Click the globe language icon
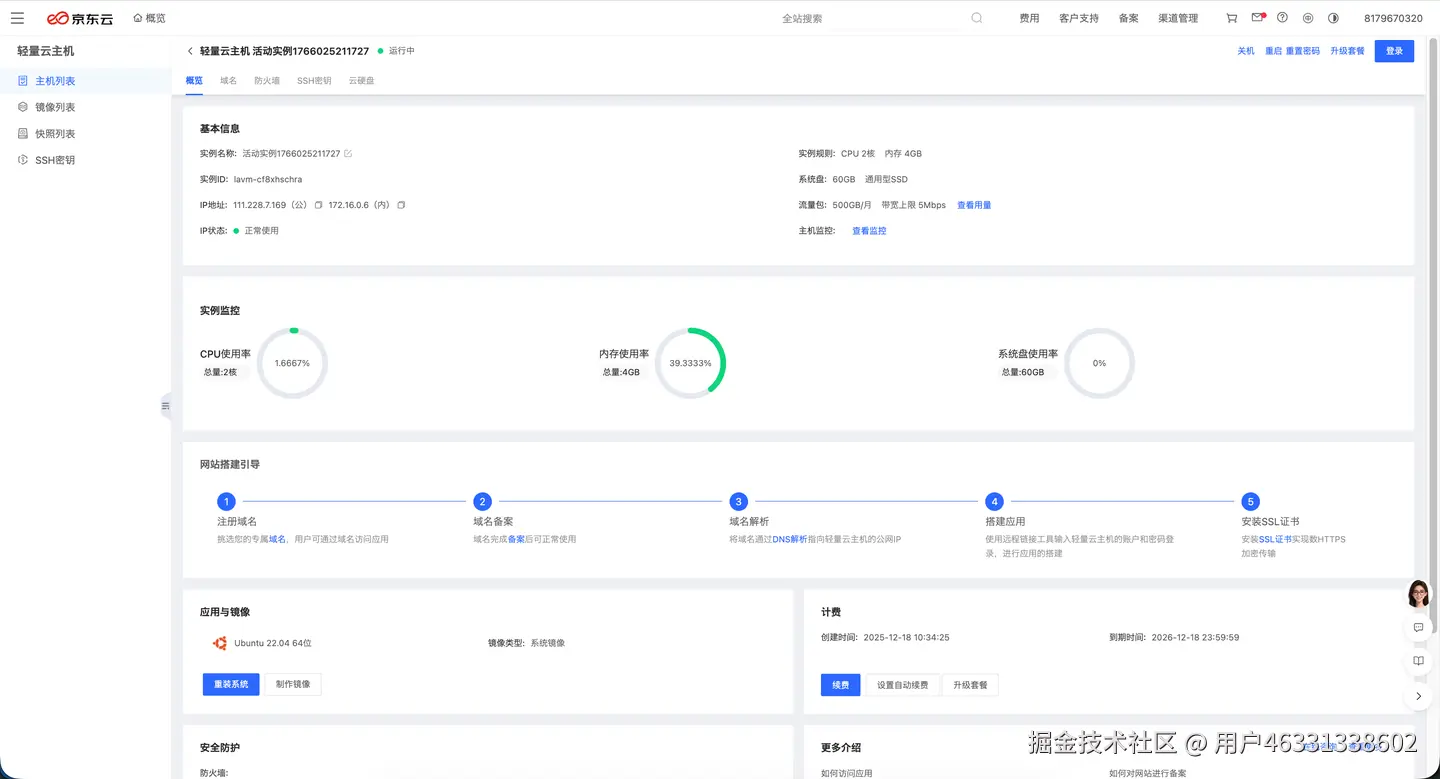Viewport: 1440px width, 779px height. click(1308, 18)
